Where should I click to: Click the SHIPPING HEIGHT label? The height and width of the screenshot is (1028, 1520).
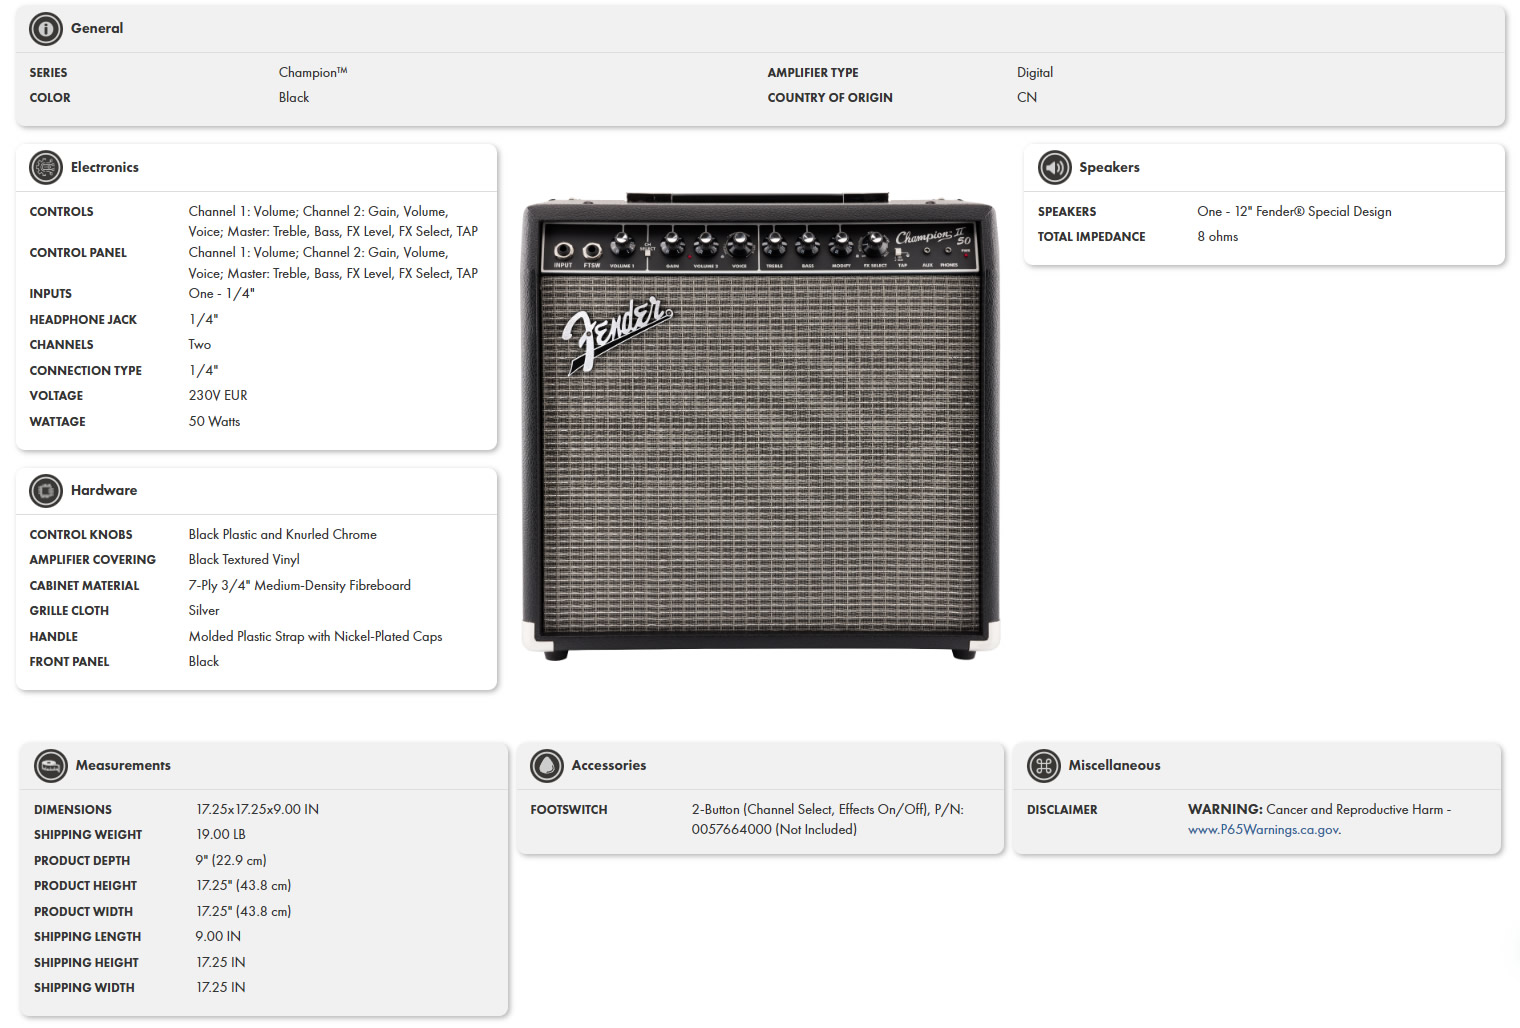[x=86, y=963]
